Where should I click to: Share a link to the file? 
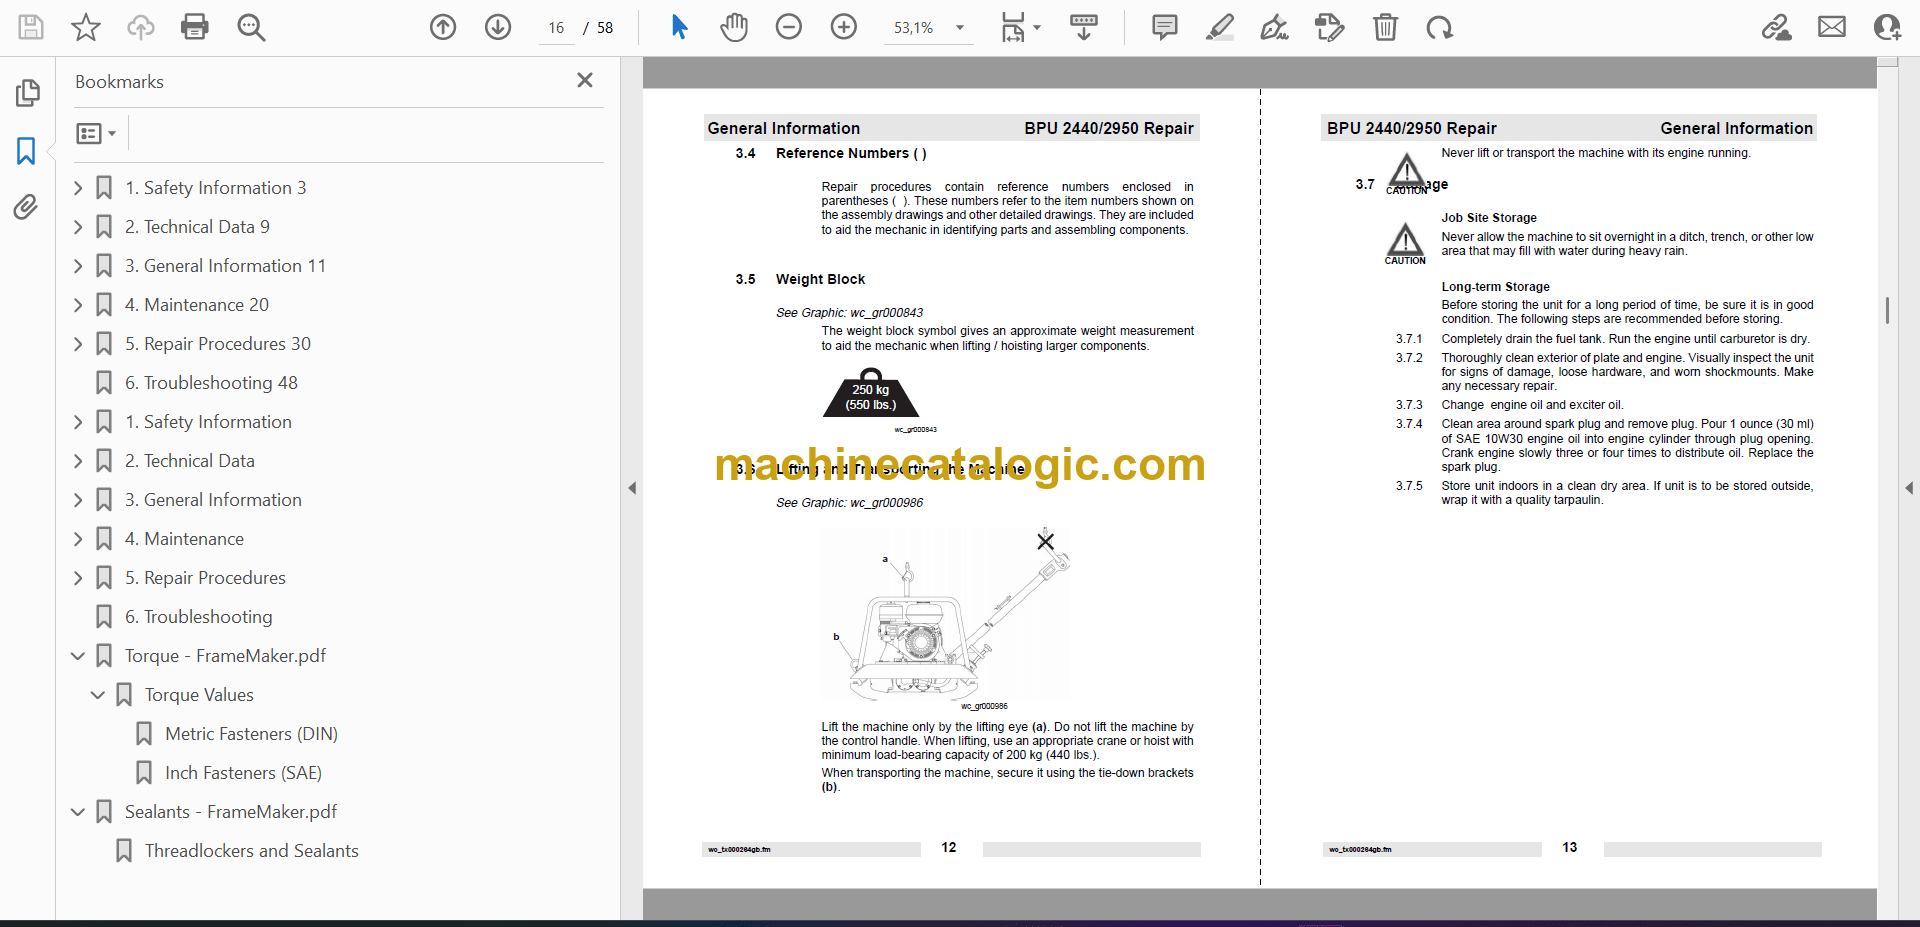(x=1777, y=27)
